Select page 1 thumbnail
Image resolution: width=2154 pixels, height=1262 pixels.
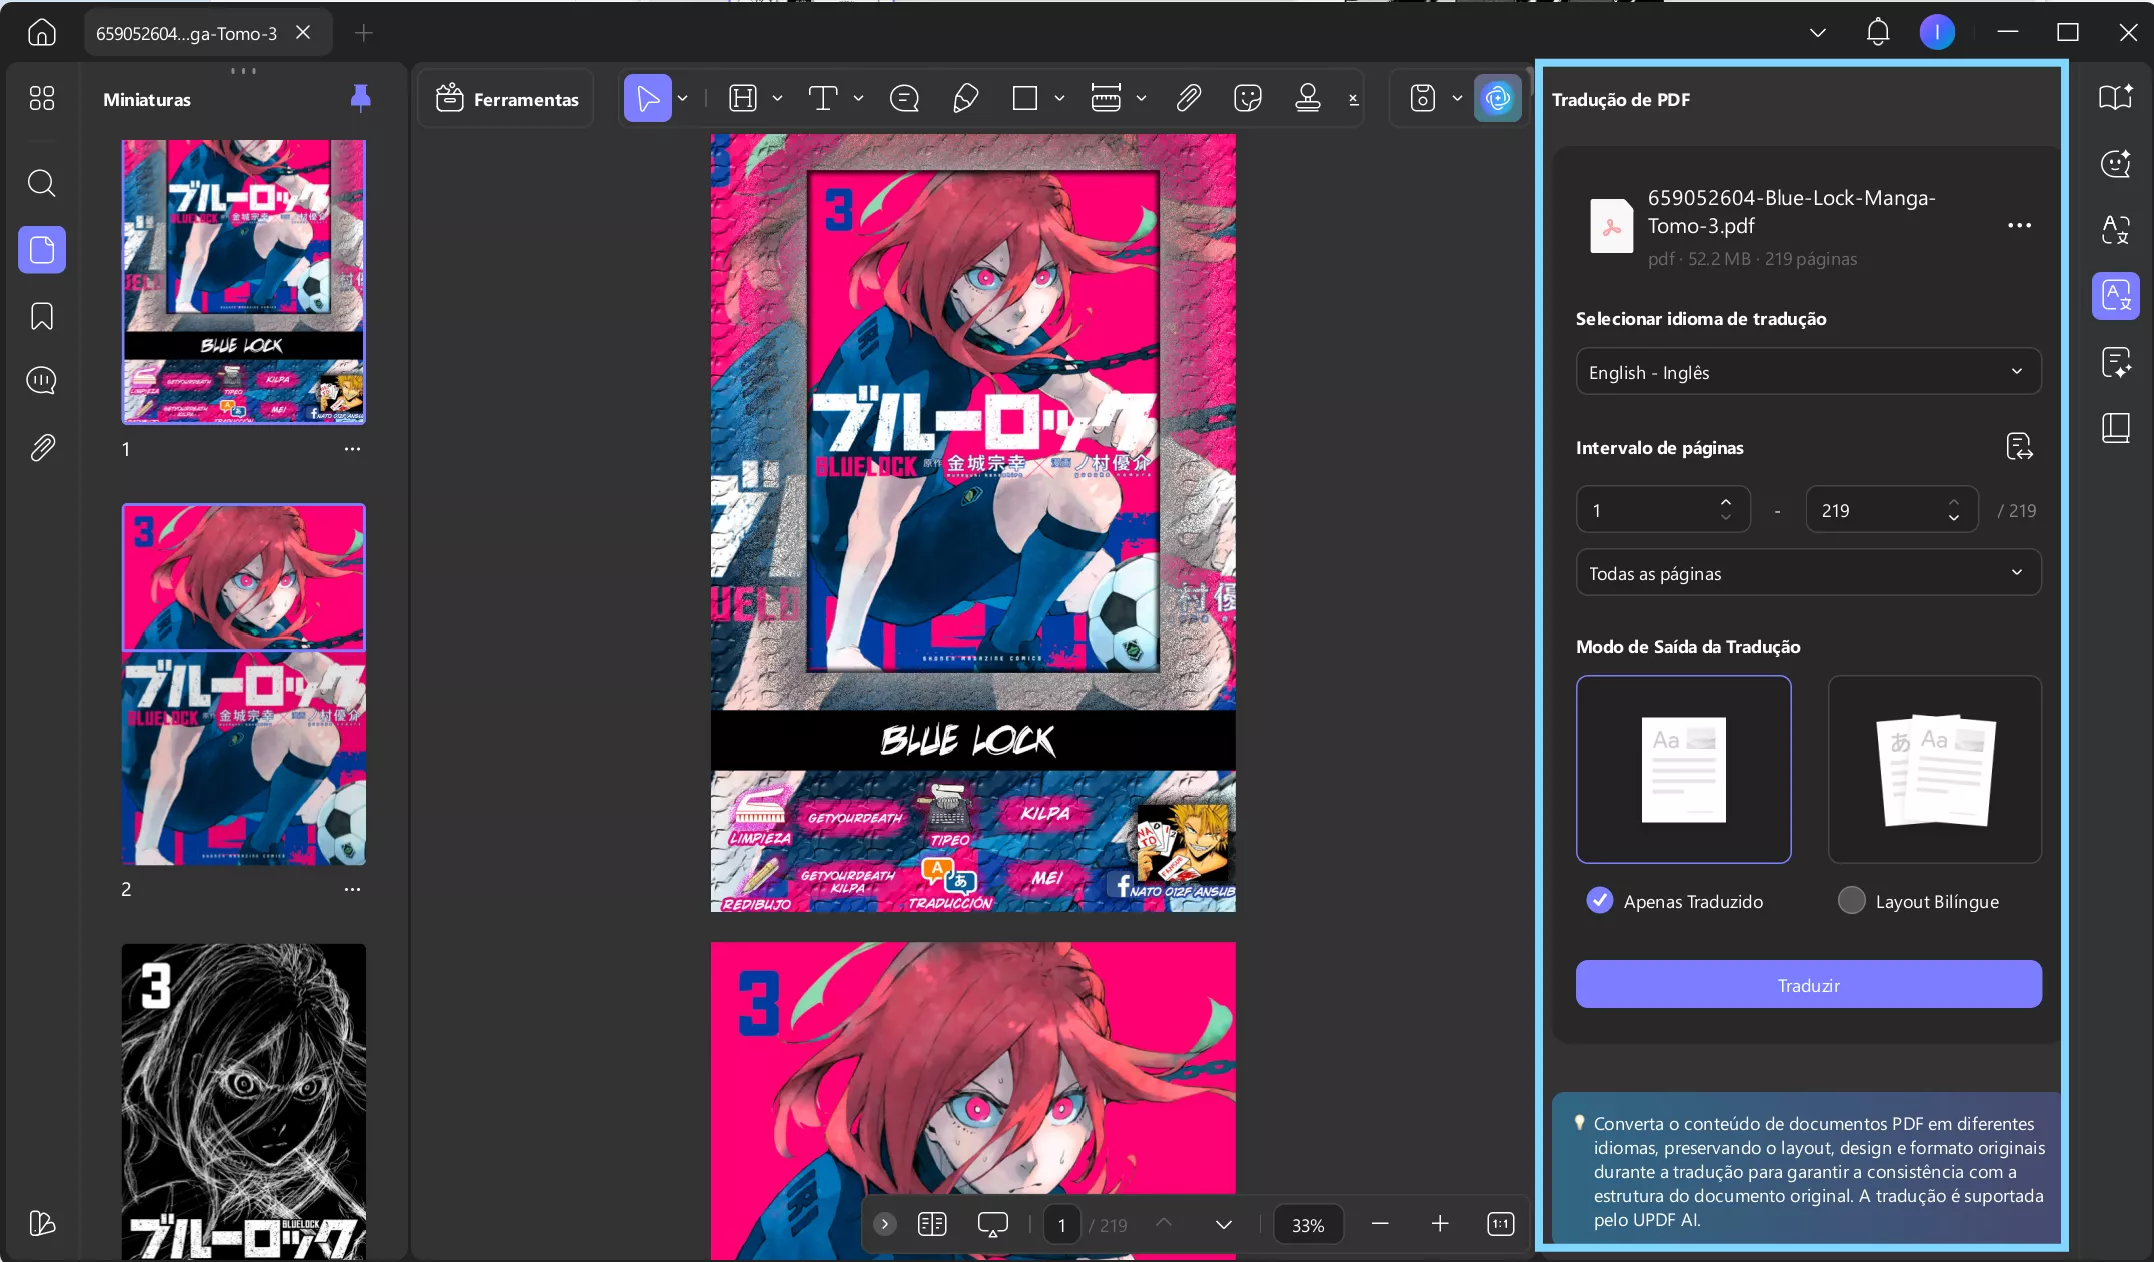tap(243, 282)
